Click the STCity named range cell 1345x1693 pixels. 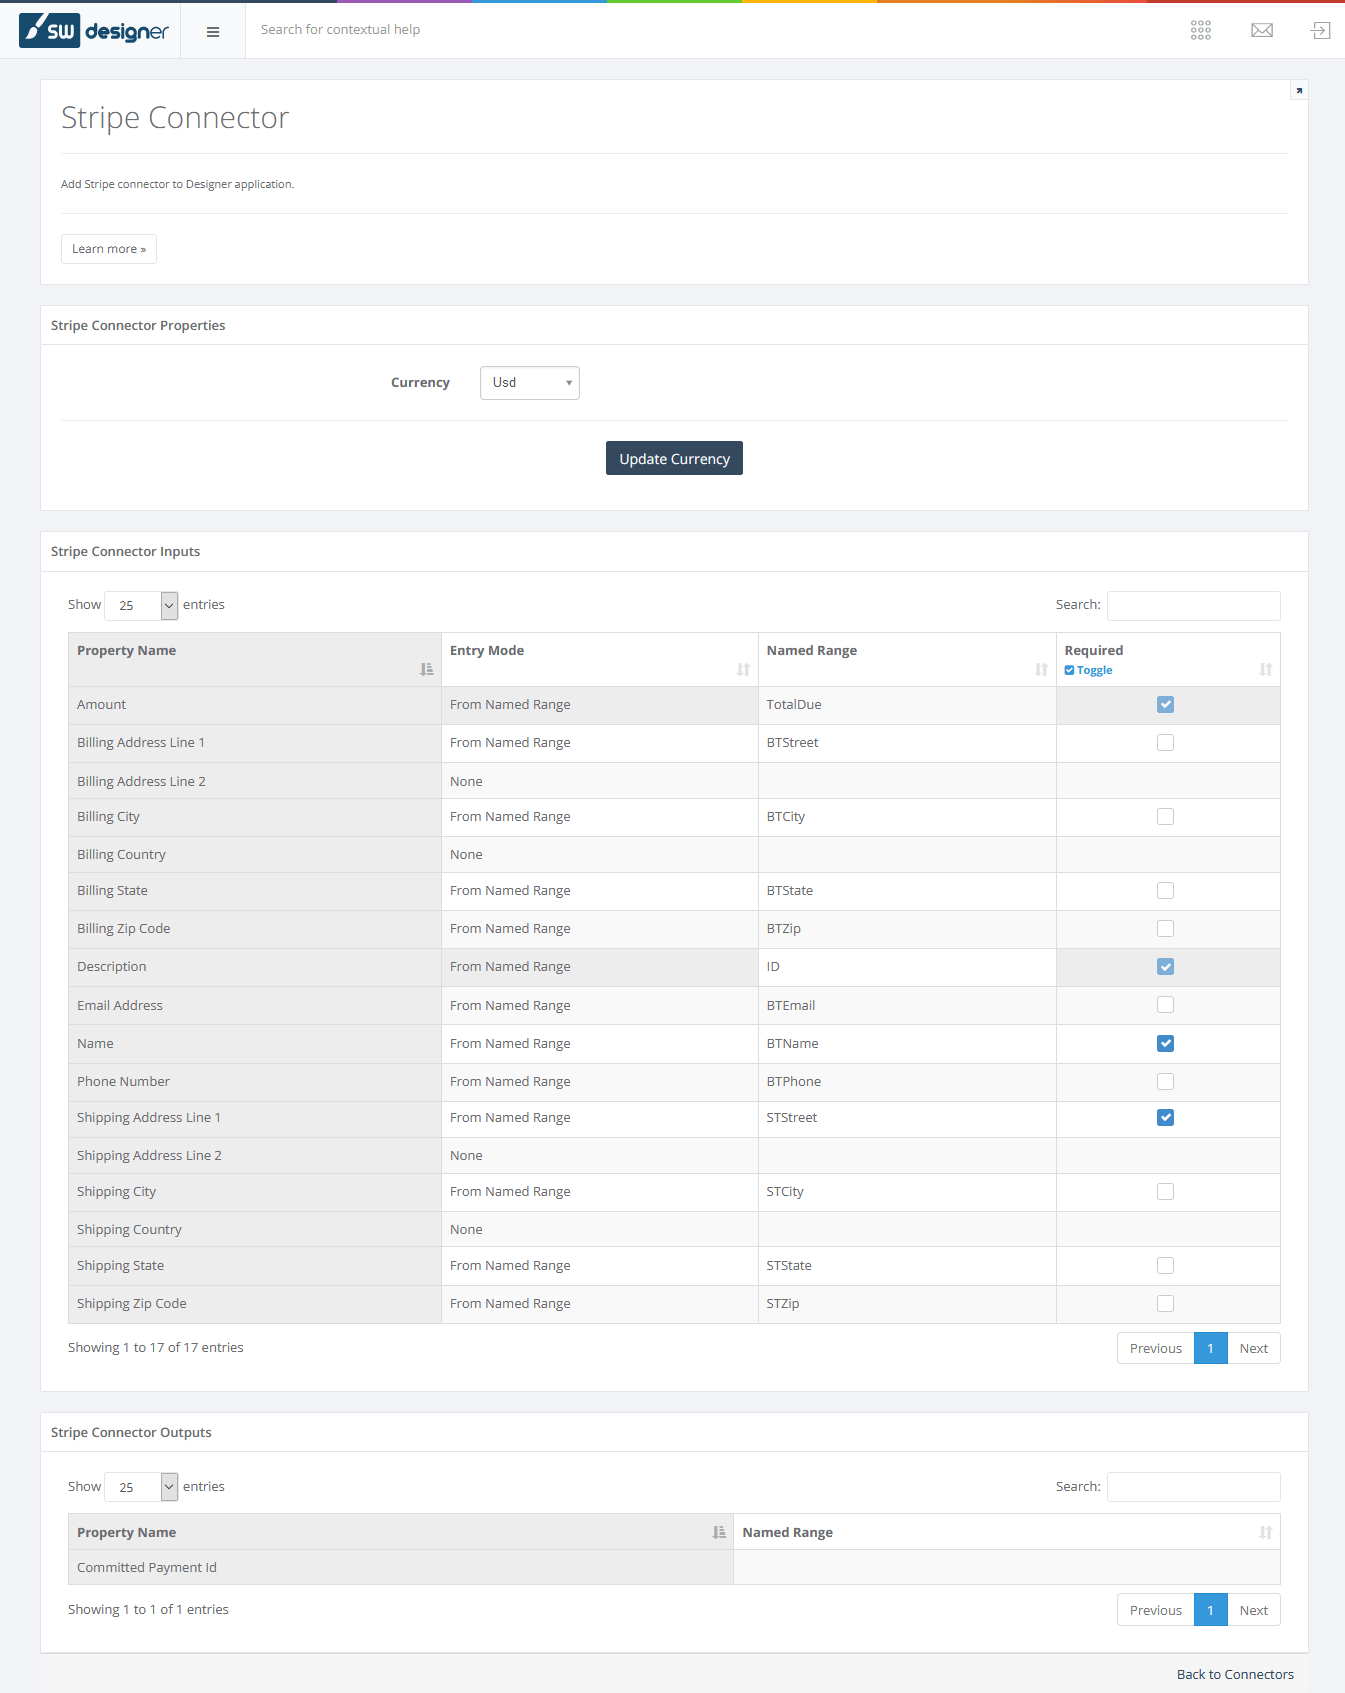pyautogui.click(x=907, y=1192)
